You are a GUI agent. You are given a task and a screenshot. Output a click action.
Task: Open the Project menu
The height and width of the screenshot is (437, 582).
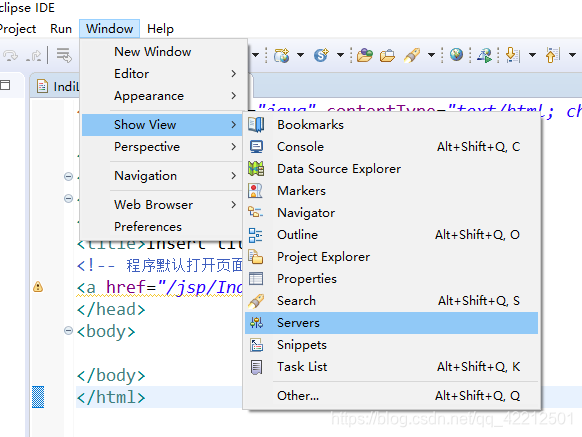point(17,29)
